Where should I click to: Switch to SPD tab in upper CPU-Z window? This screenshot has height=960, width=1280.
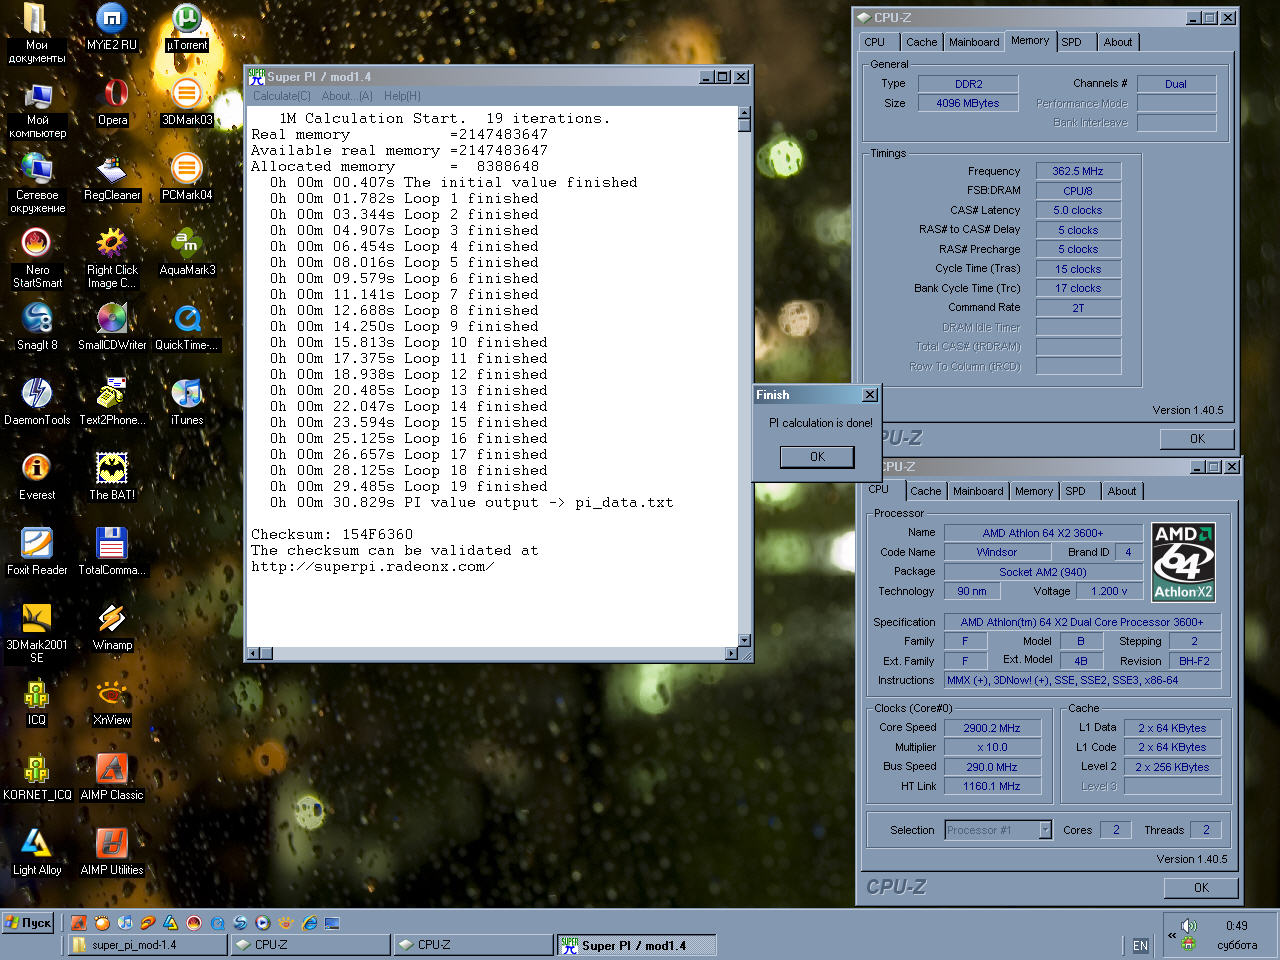point(1072,42)
